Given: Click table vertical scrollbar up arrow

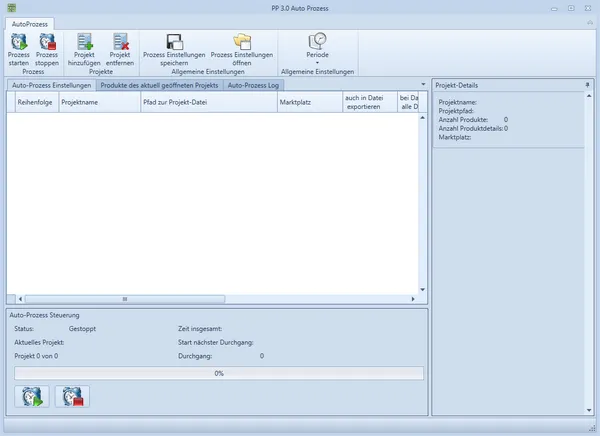Looking at the screenshot, I should click(x=422, y=118).
